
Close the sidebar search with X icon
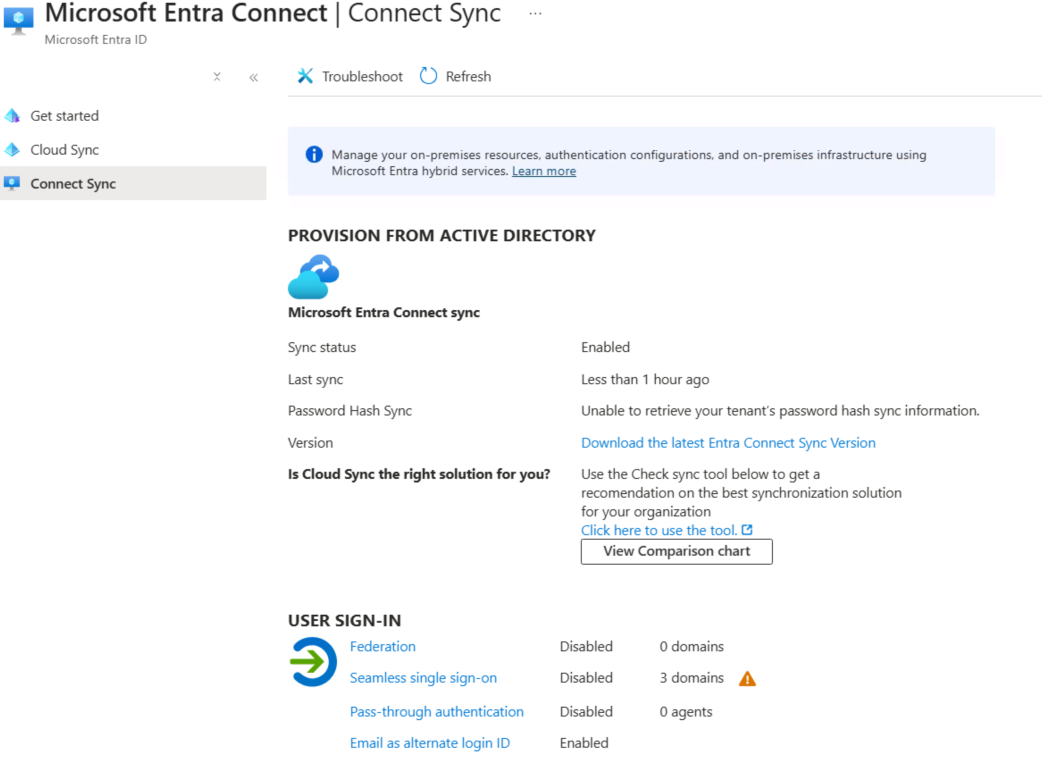click(x=217, y=77)
